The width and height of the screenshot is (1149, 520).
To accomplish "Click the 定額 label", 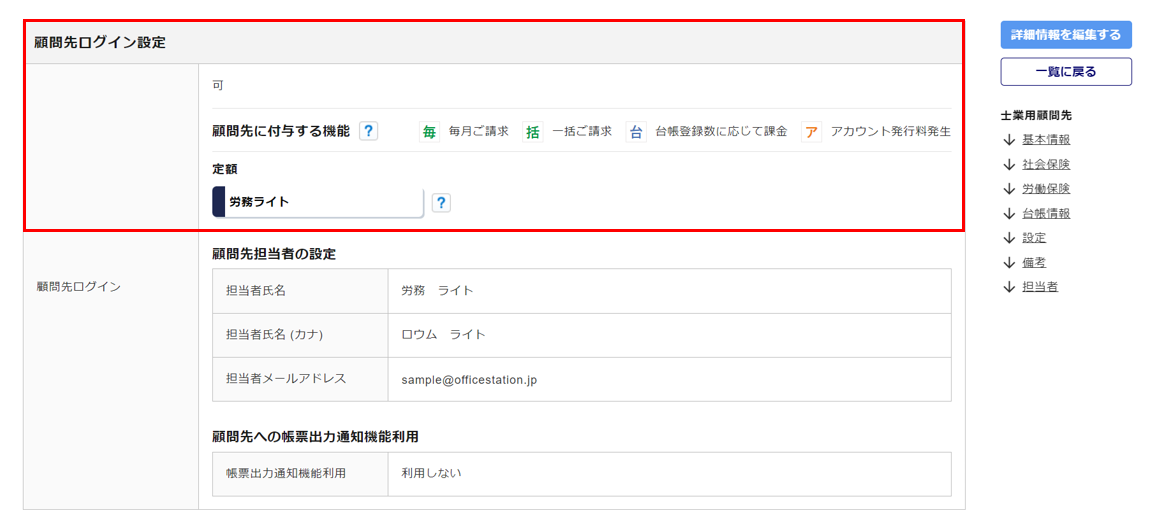I will 224,168.
